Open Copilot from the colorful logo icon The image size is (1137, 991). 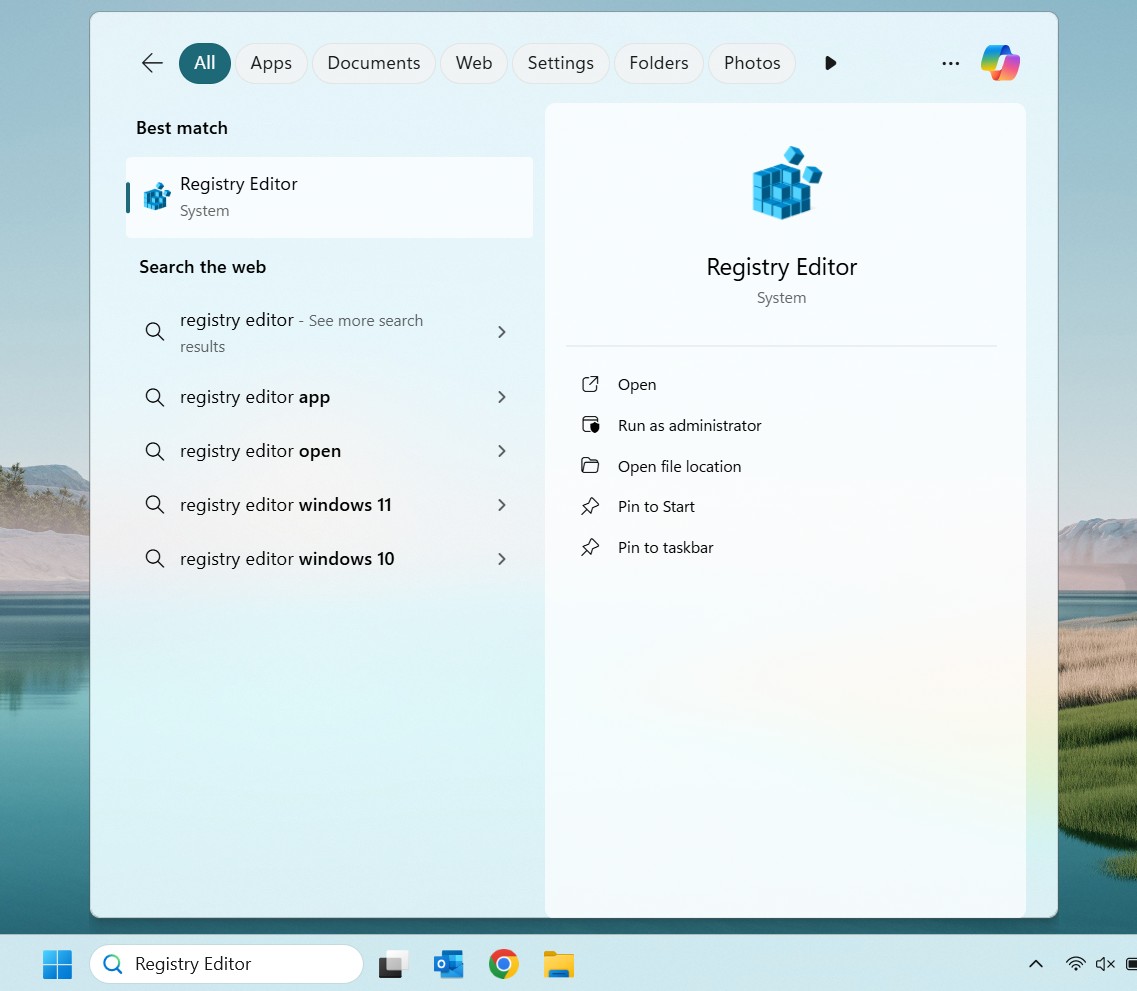click(x=1000, y=63)
